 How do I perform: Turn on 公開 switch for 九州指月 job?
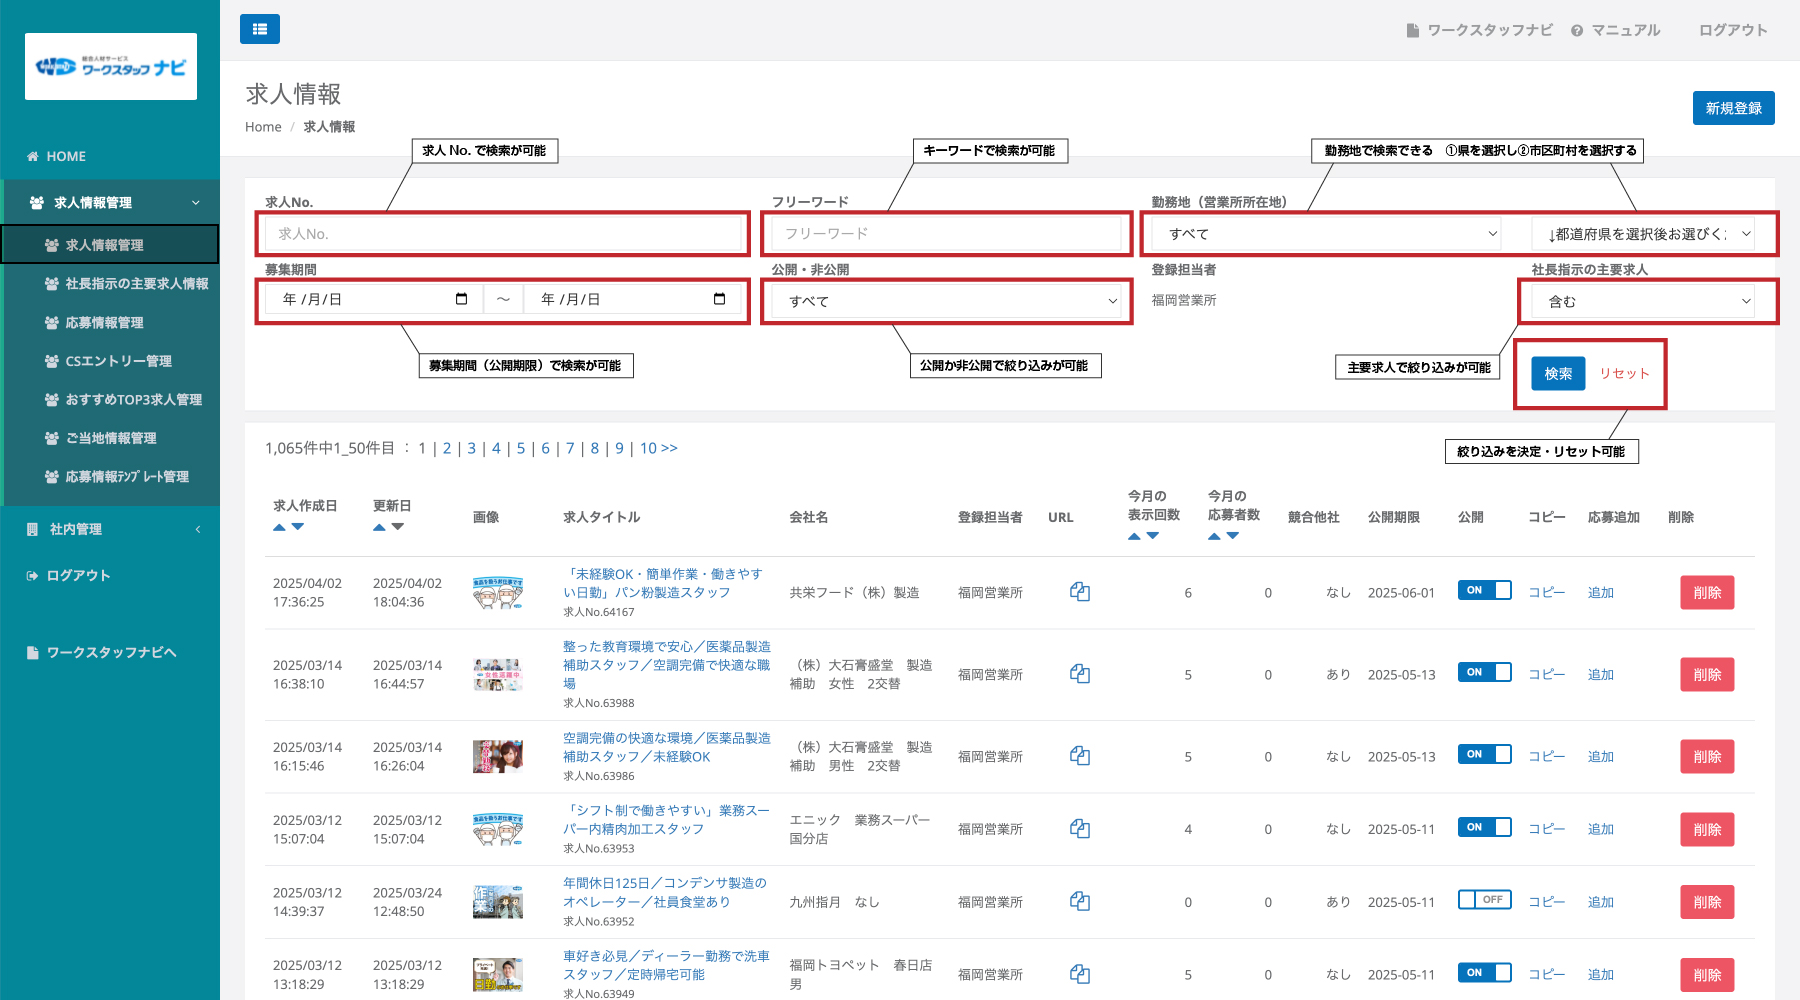[1484, 900]
